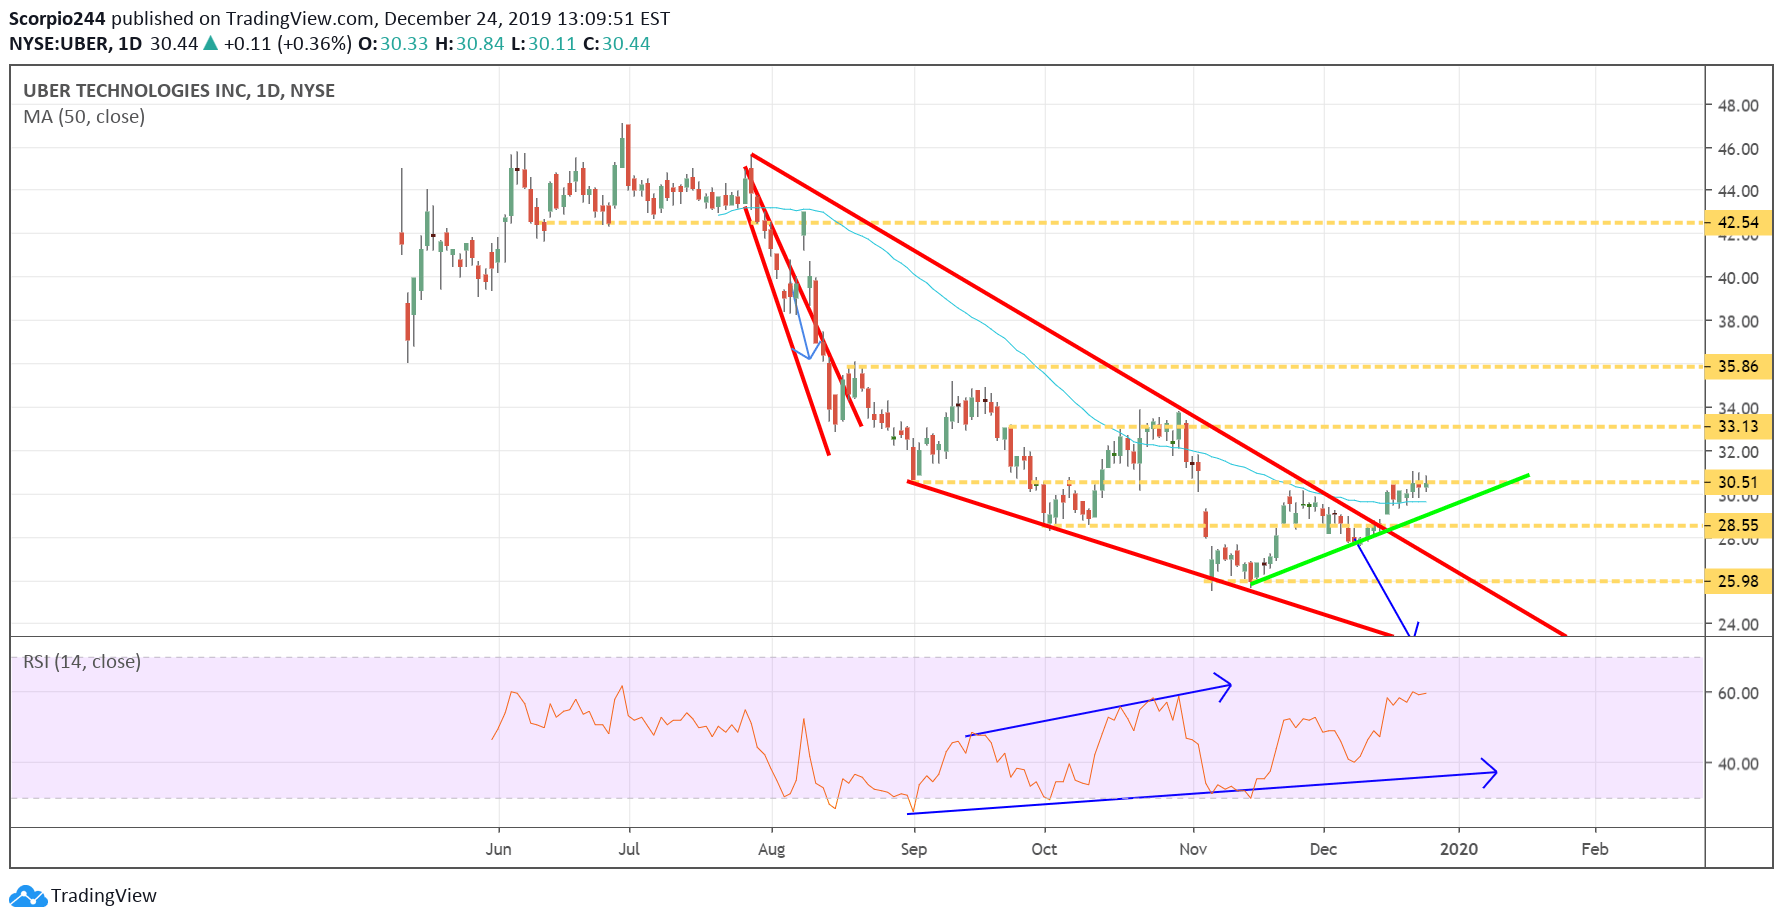
Task: Click the Aug label on time axis
Action: [x=771, y=850]
